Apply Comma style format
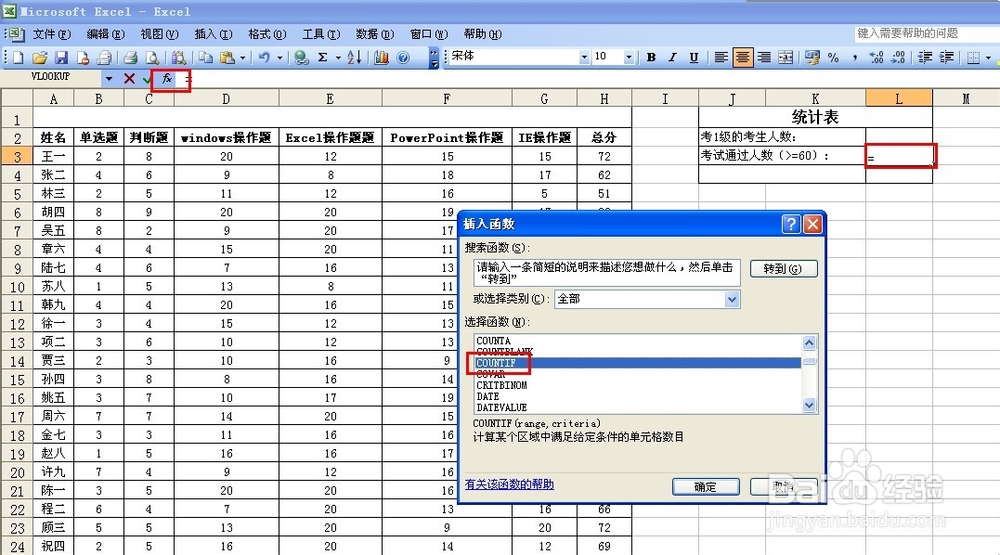 click(855, 57)
